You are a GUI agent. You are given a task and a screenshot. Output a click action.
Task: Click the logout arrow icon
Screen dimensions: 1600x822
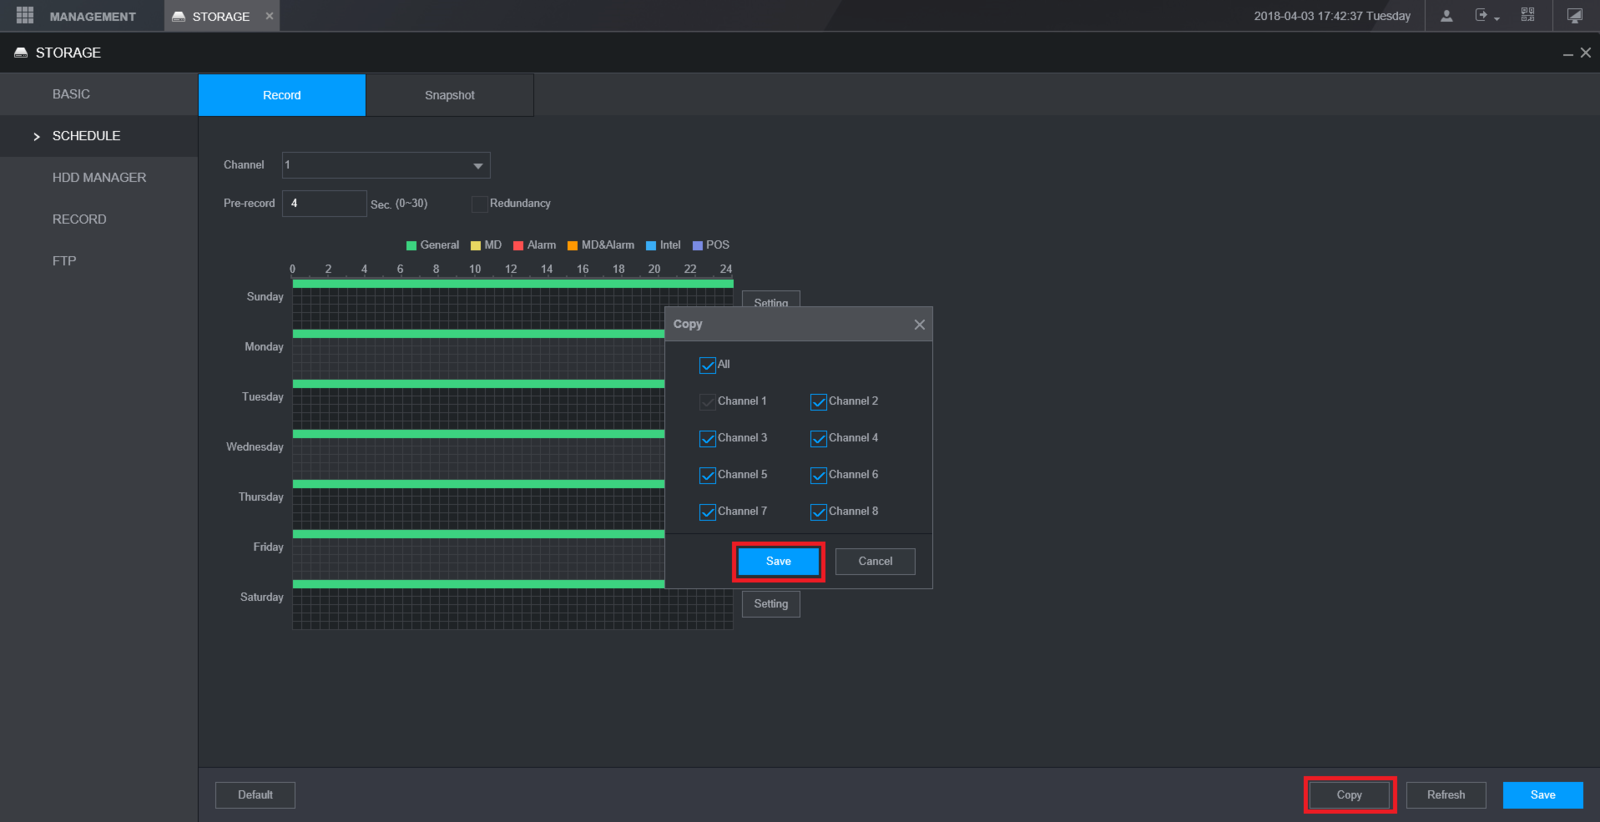point(1481,16)
